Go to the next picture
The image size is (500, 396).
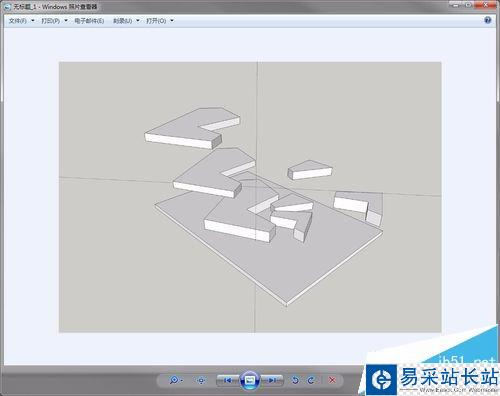click(272, 380)
